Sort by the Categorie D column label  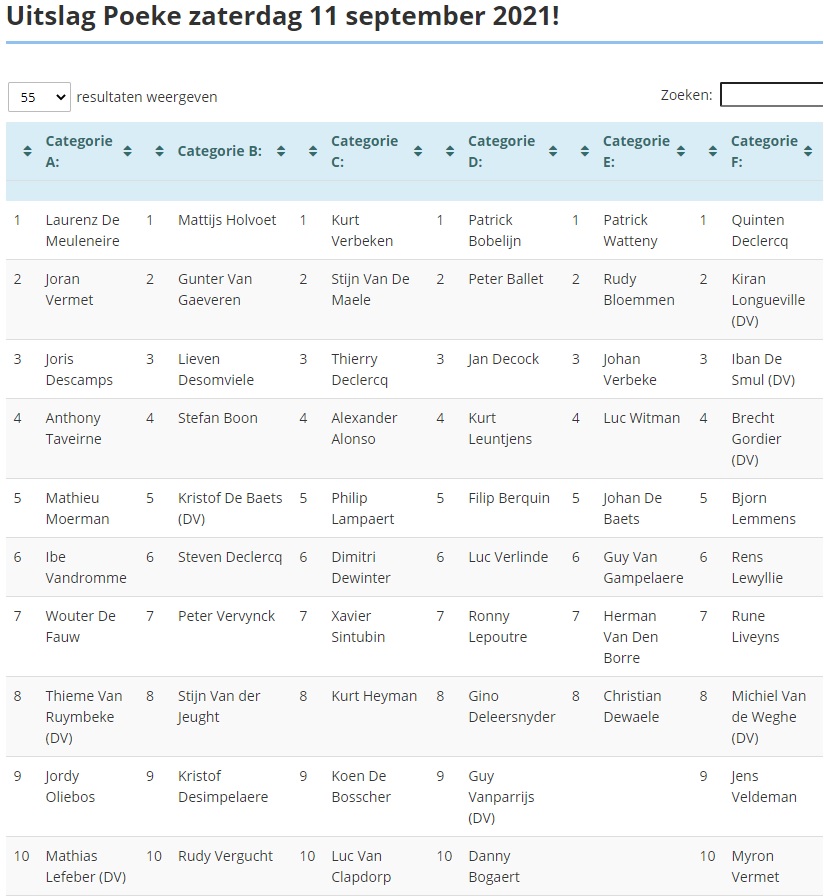(502, 151)
